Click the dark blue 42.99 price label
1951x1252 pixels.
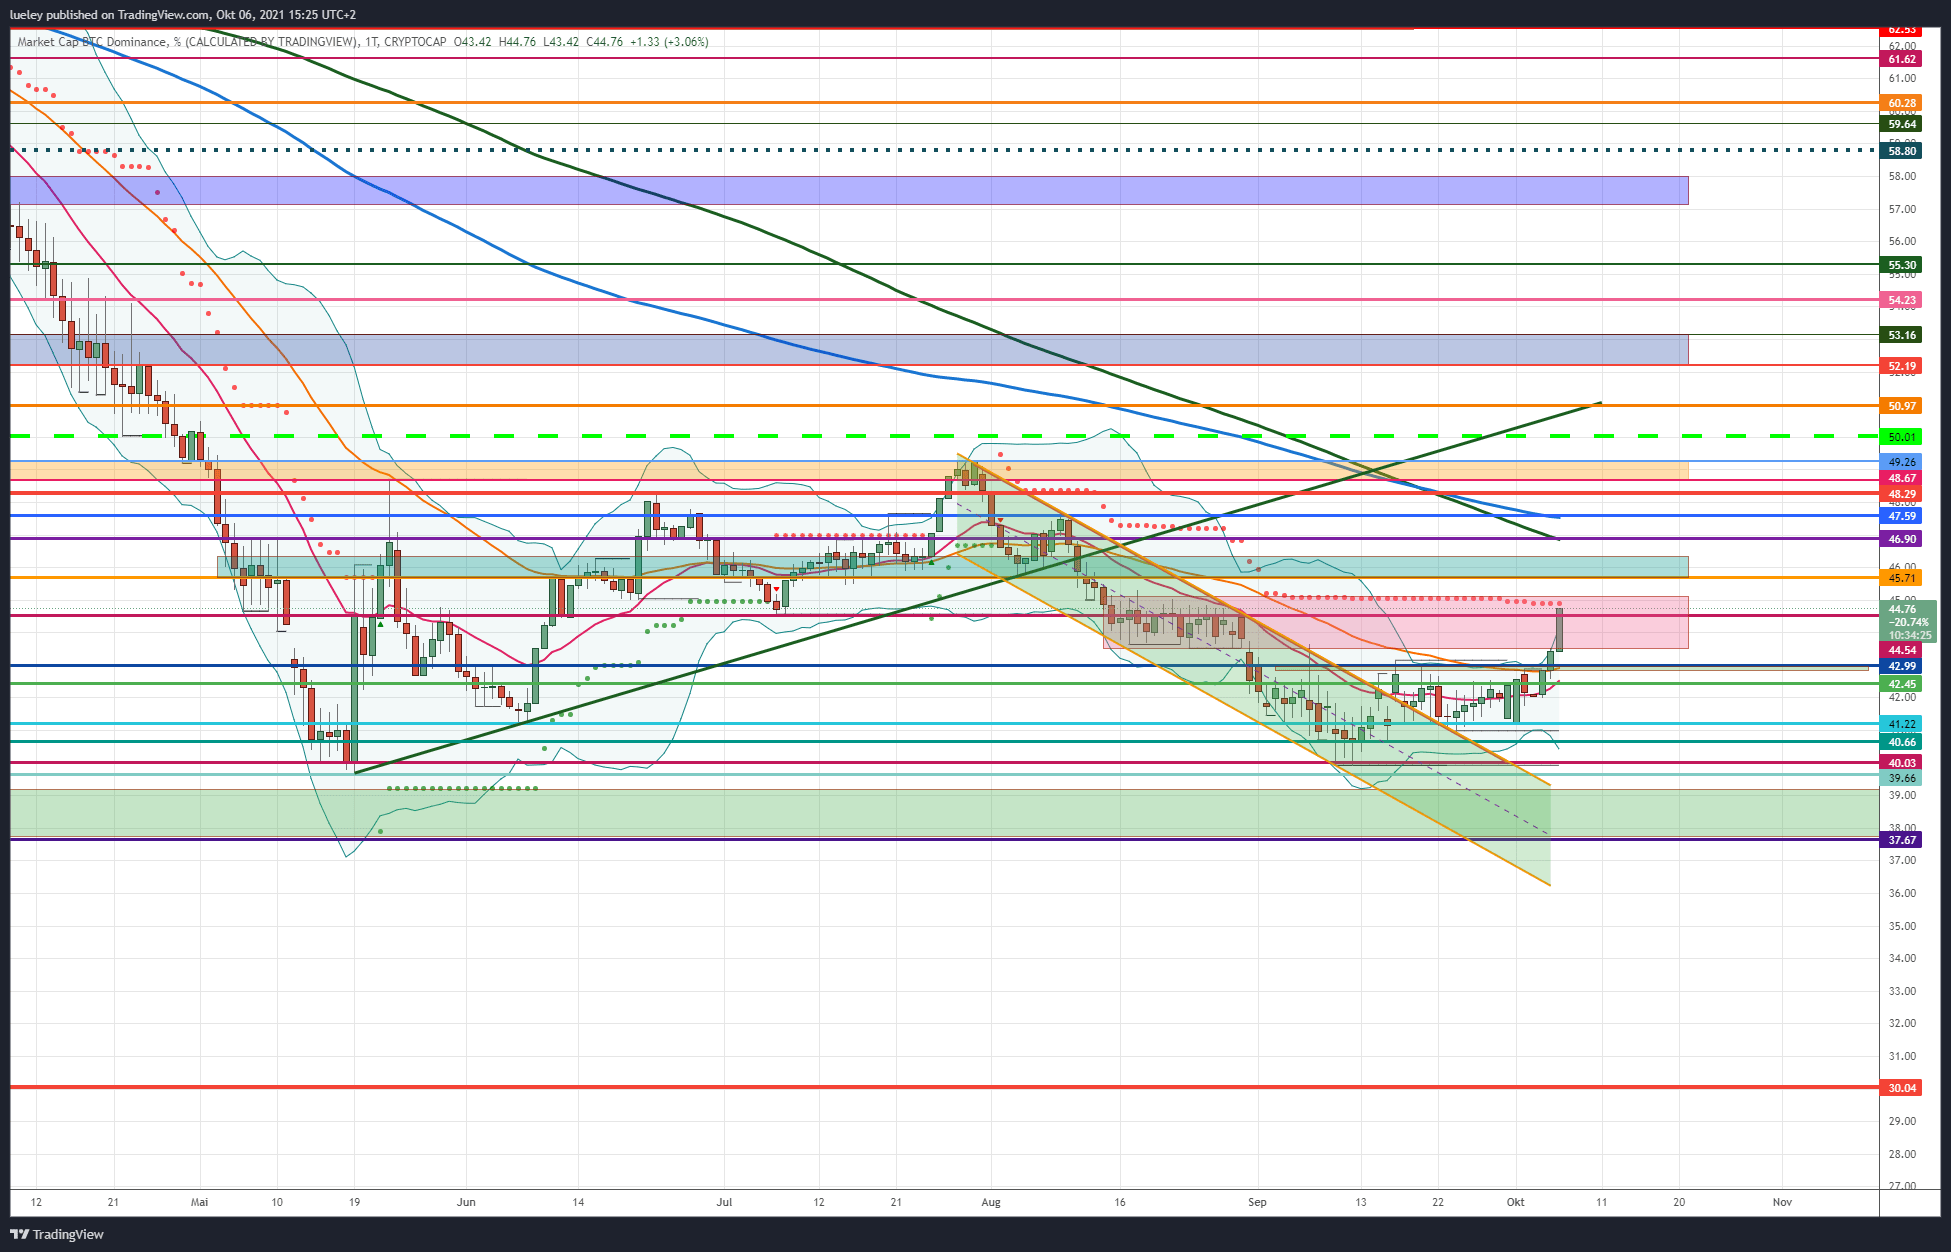pos(1901,666)
